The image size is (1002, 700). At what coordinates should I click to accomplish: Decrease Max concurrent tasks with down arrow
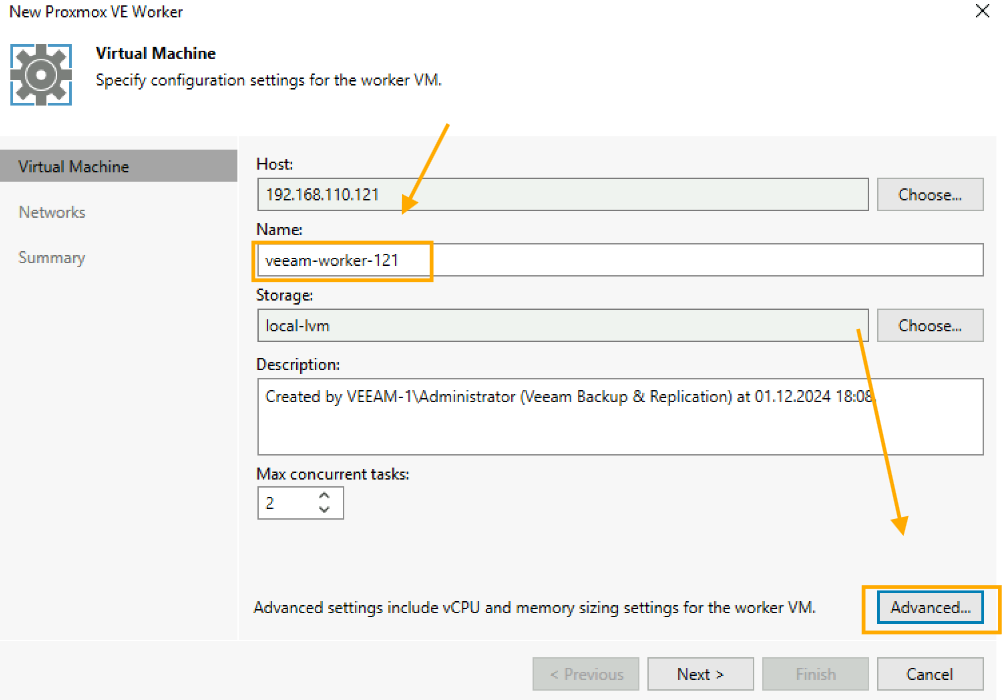[x=324, y=510]
